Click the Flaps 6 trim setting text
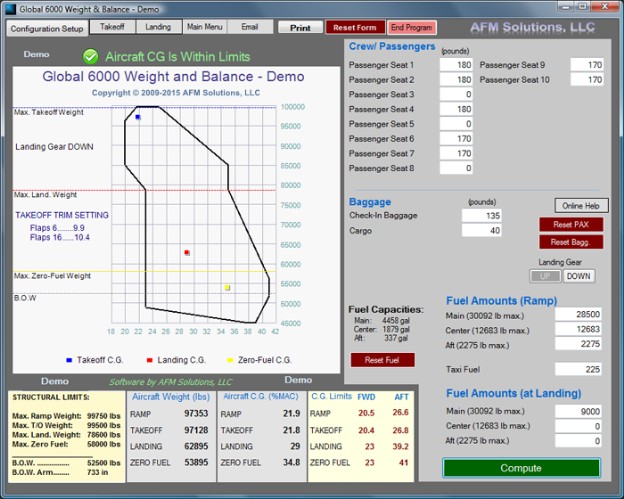The height and width of the screenshot is (499, 624). pos(57,228)
